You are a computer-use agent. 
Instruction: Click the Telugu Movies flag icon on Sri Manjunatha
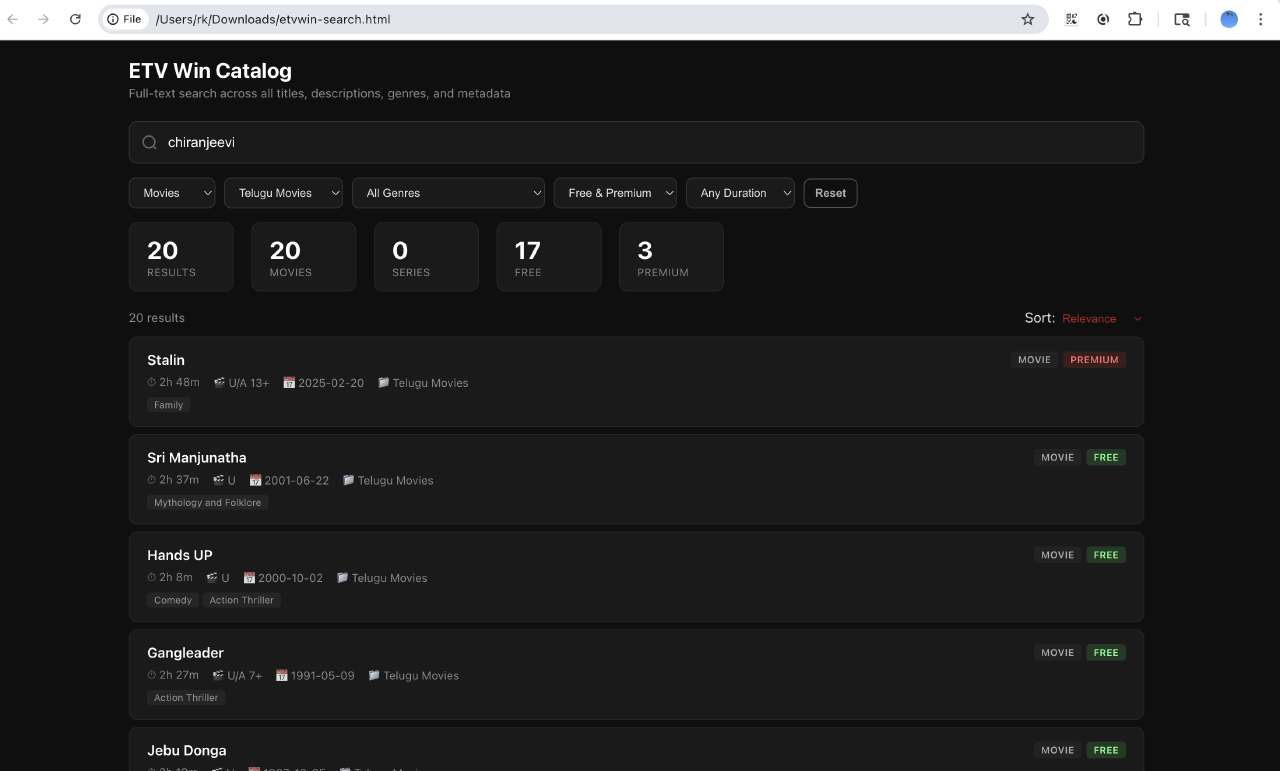(349, 480)
